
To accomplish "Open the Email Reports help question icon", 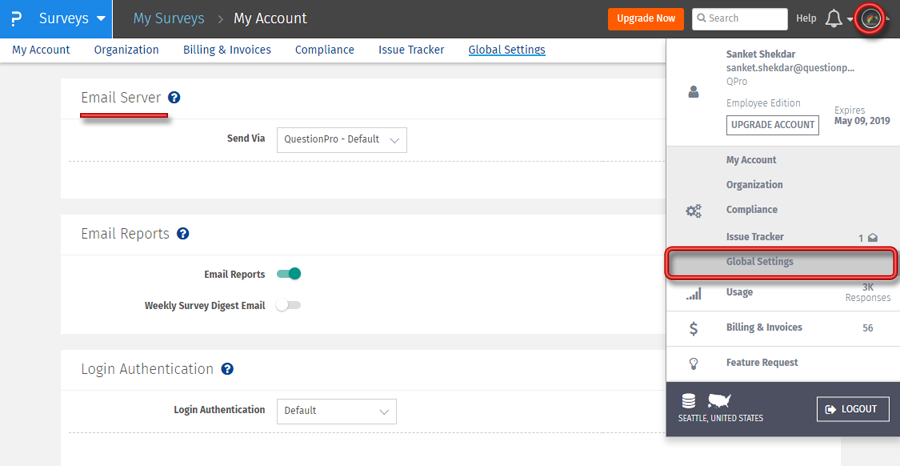I will pos(183,234).
